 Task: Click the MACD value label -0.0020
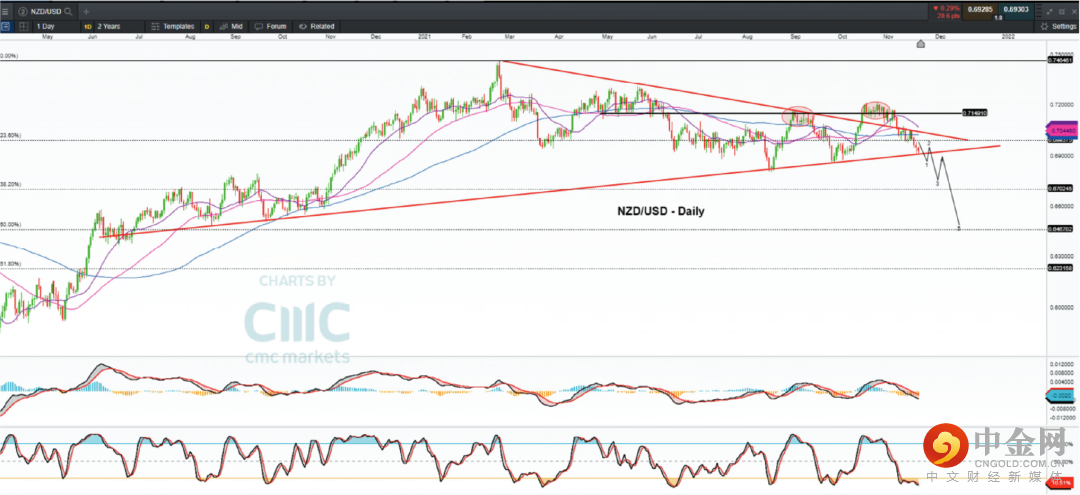[1061, 396]
